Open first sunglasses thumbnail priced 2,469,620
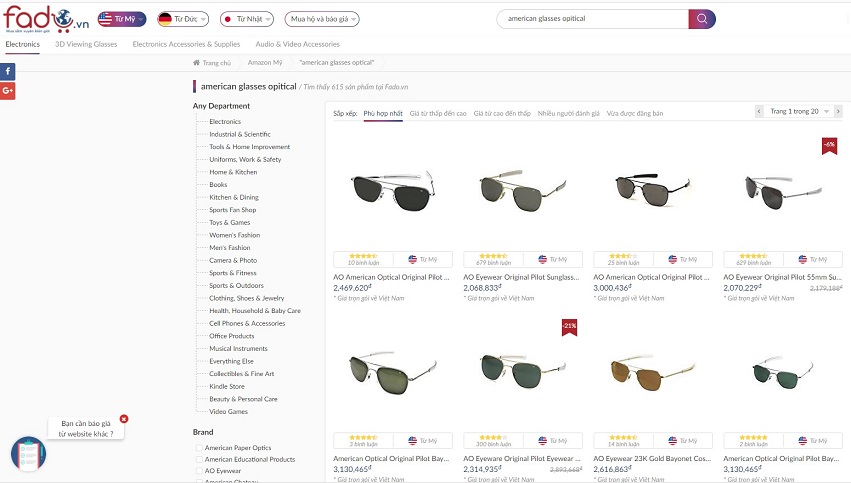Image resolution: width=851 pixels, height=483 pixels. coord(393,191)
